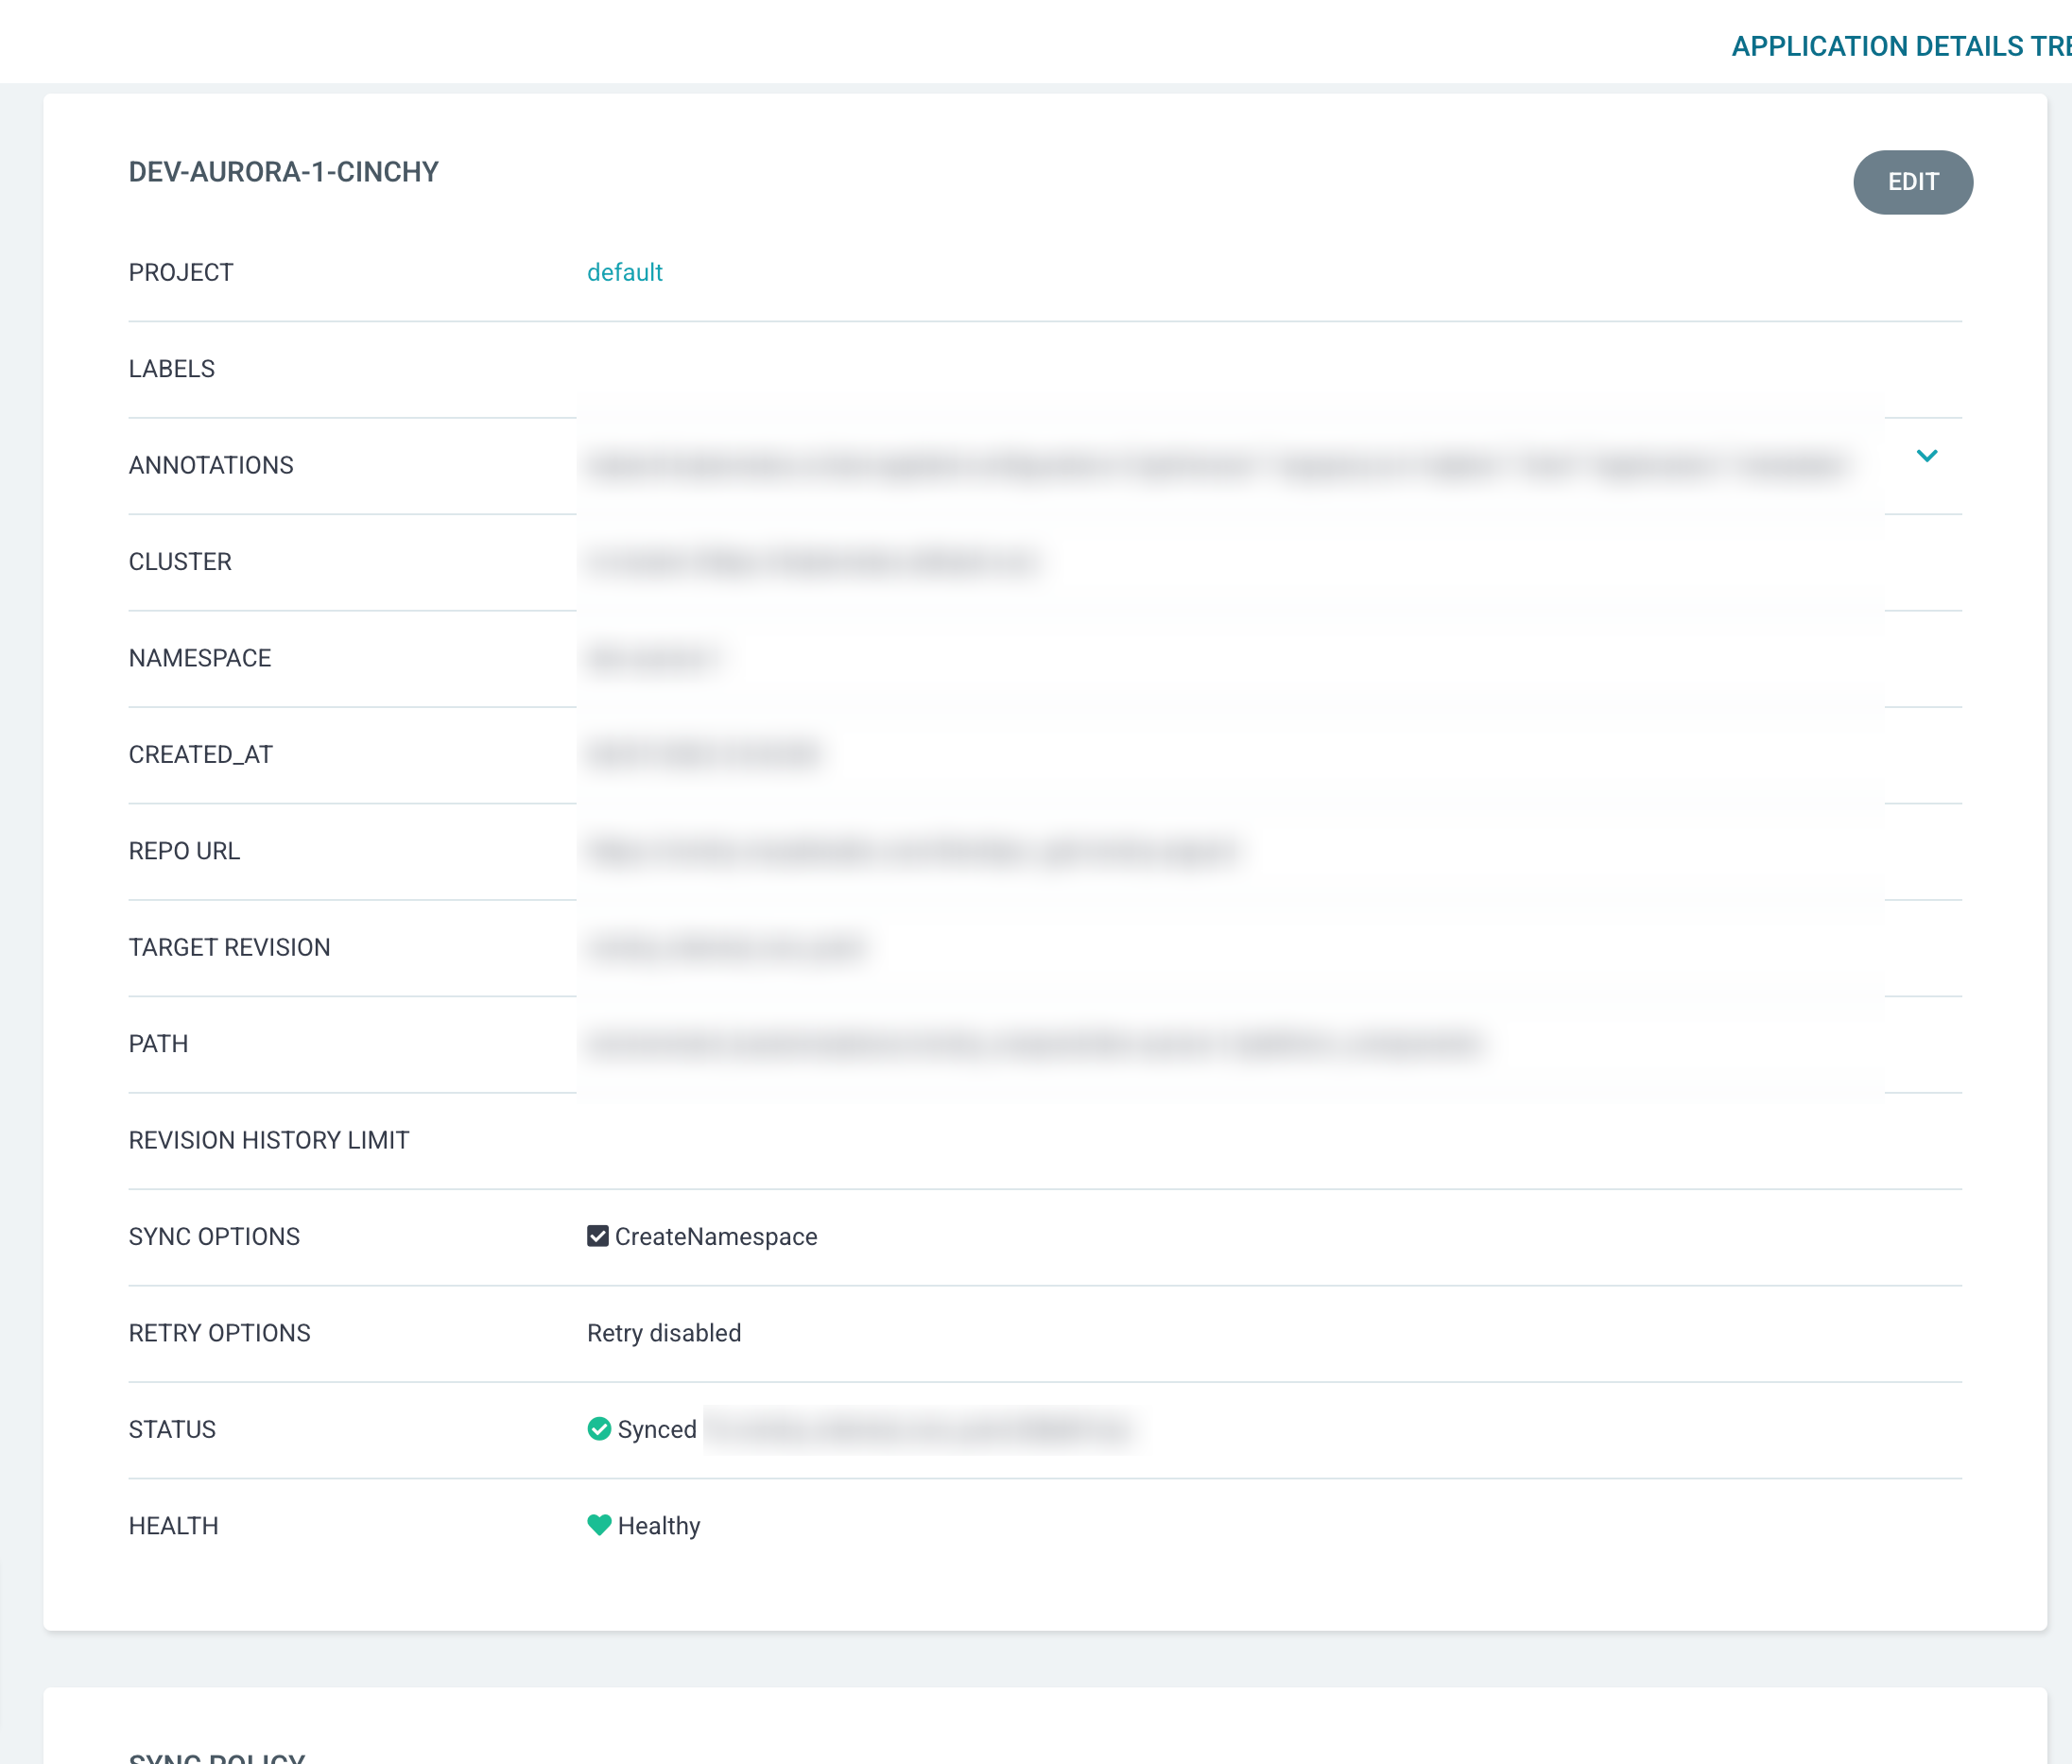Image resolution: width=2072 pixels, height=1764 pixels.
Task: Expand the annotations chevron
Action: pos(1926,456)
